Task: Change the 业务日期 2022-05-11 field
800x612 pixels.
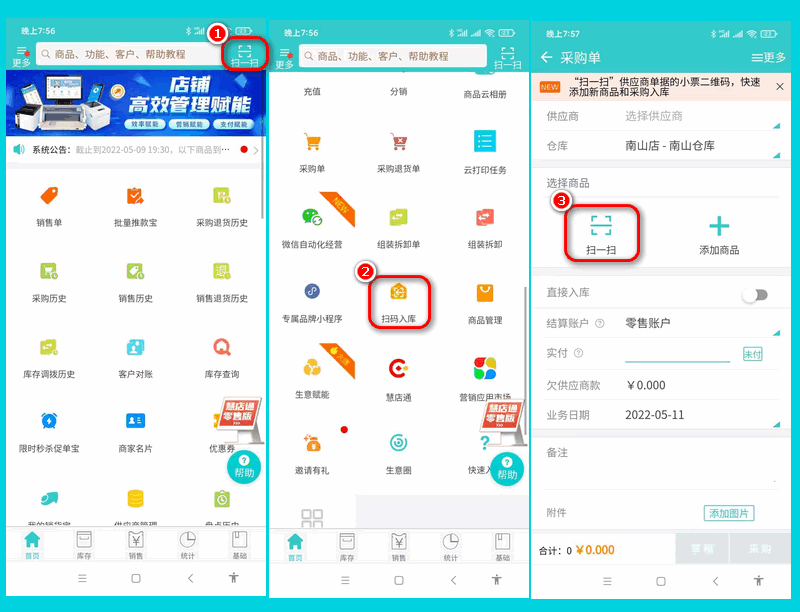Action: tap(700, 414)
